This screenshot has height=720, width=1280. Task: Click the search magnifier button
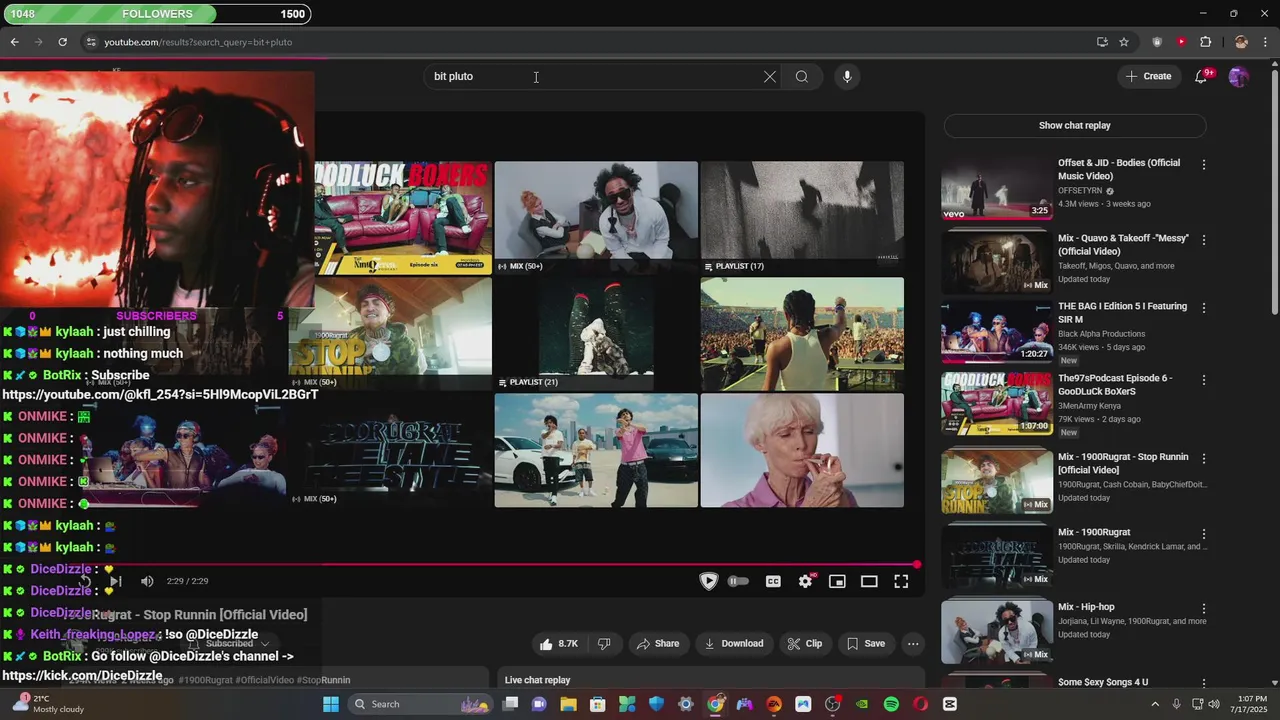click(x=802, y=77)
